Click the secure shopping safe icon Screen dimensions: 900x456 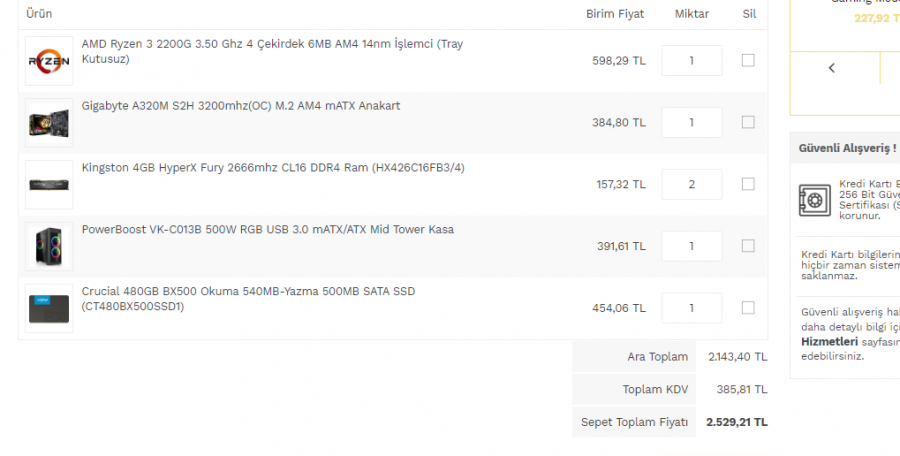[814, 200]
